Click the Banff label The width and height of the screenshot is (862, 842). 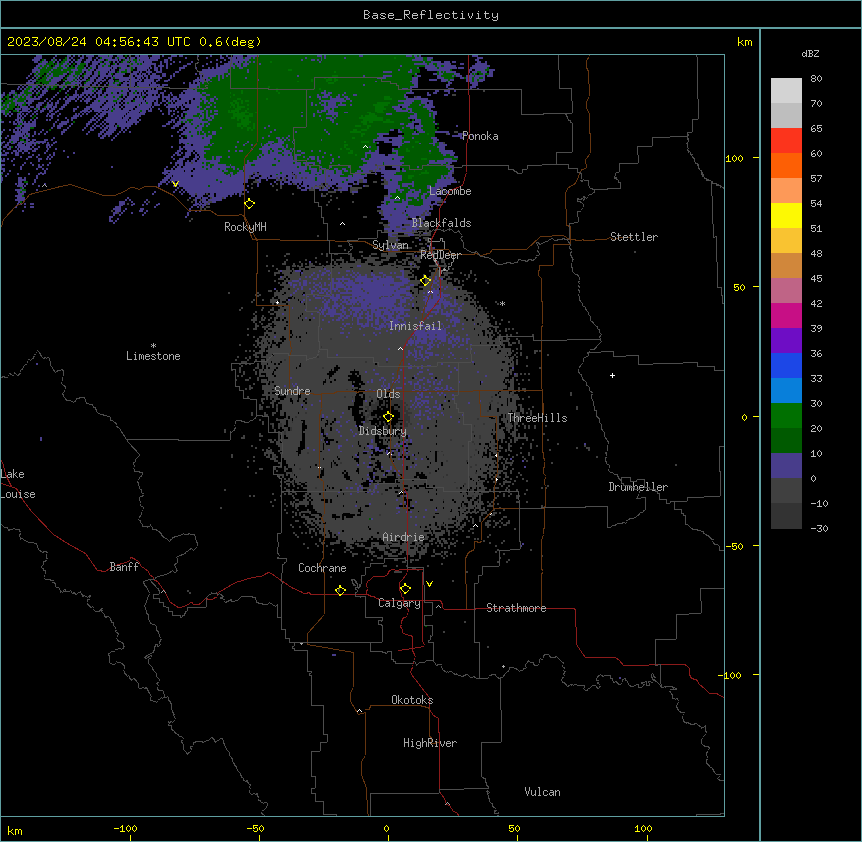click(x=124, y=567)
